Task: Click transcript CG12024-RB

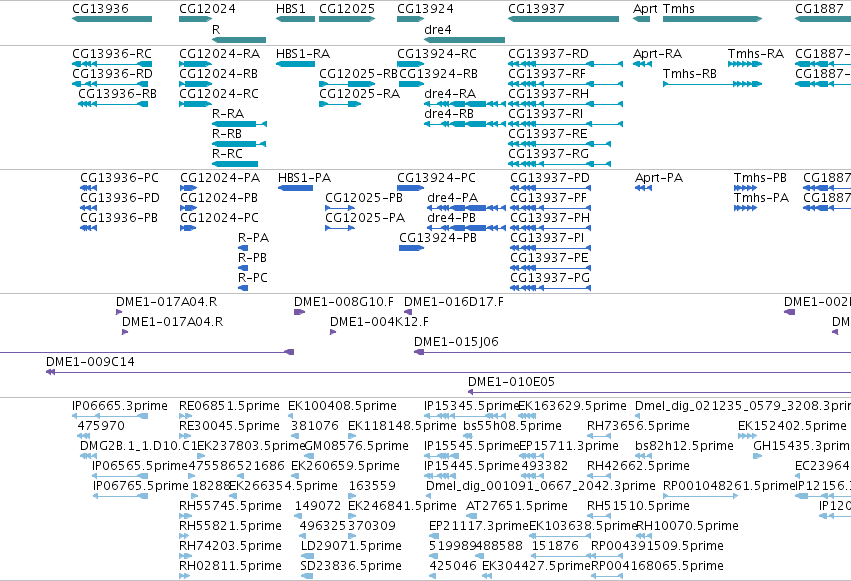Action: (x=195, y=84)
